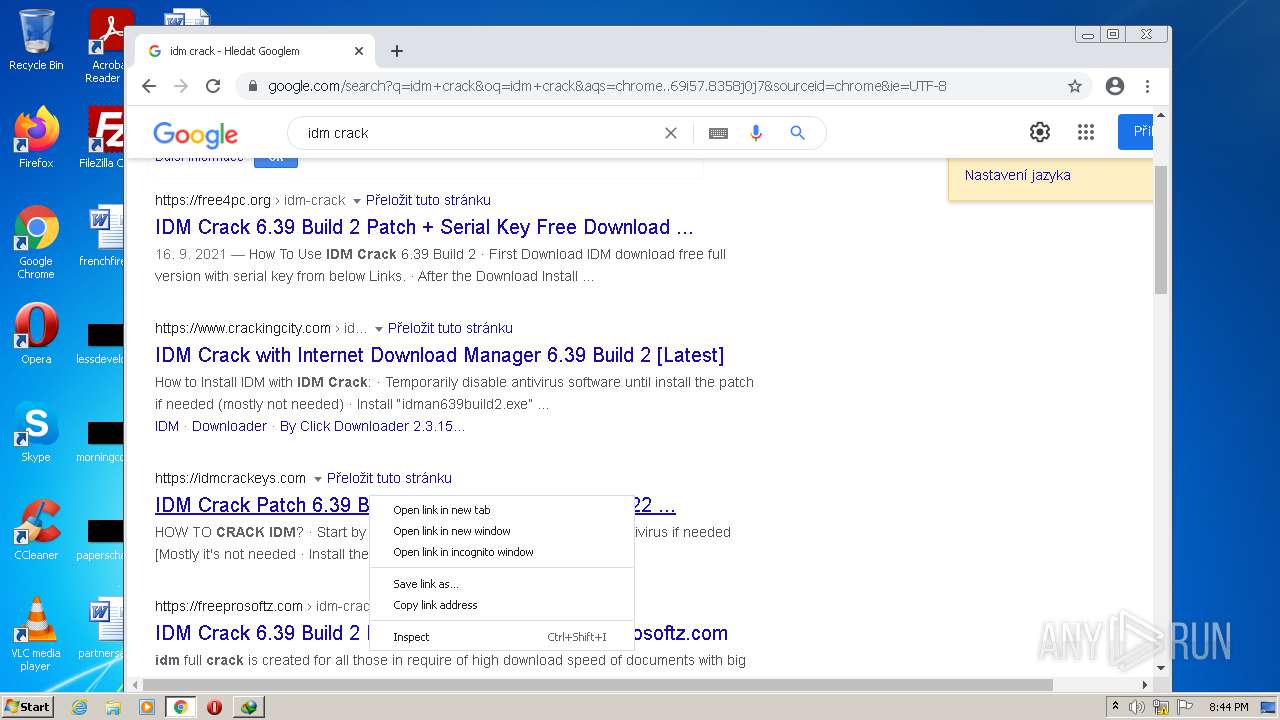Launch Google Chrome desktop shortcut

[36, 242]
